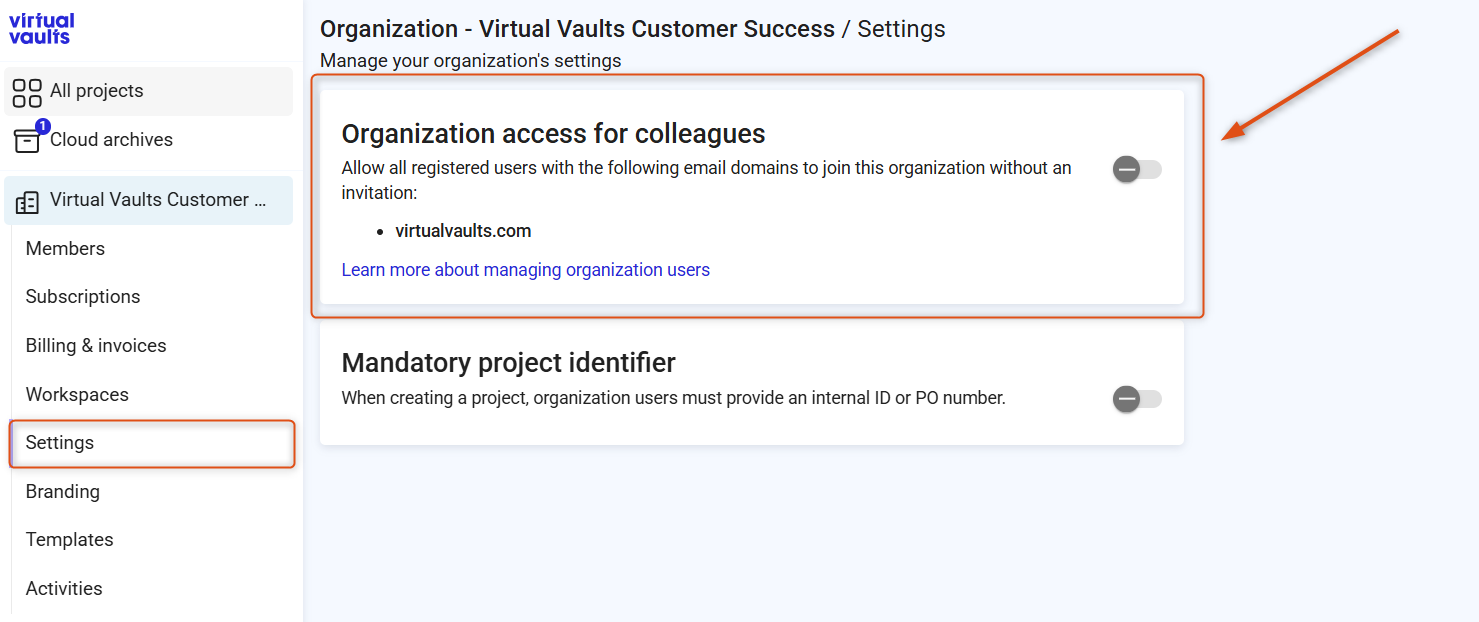Click the organization building icon
1479x622 pixels.
click(x=28, y=201)
